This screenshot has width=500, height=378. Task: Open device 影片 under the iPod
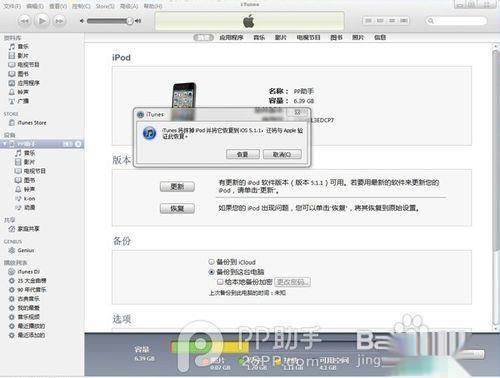[25, 162]
